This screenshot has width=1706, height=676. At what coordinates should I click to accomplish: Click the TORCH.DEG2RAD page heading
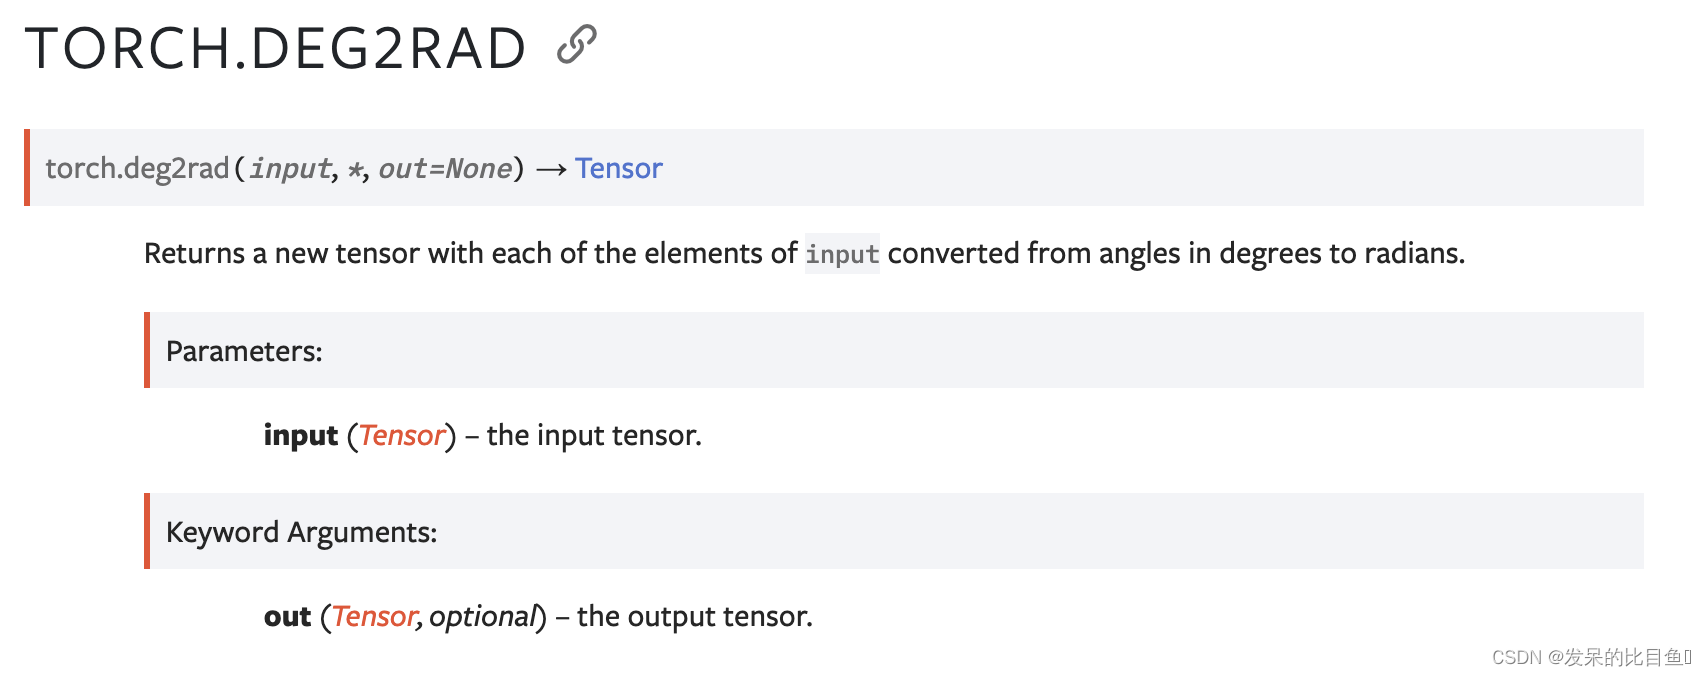[275, 48]
